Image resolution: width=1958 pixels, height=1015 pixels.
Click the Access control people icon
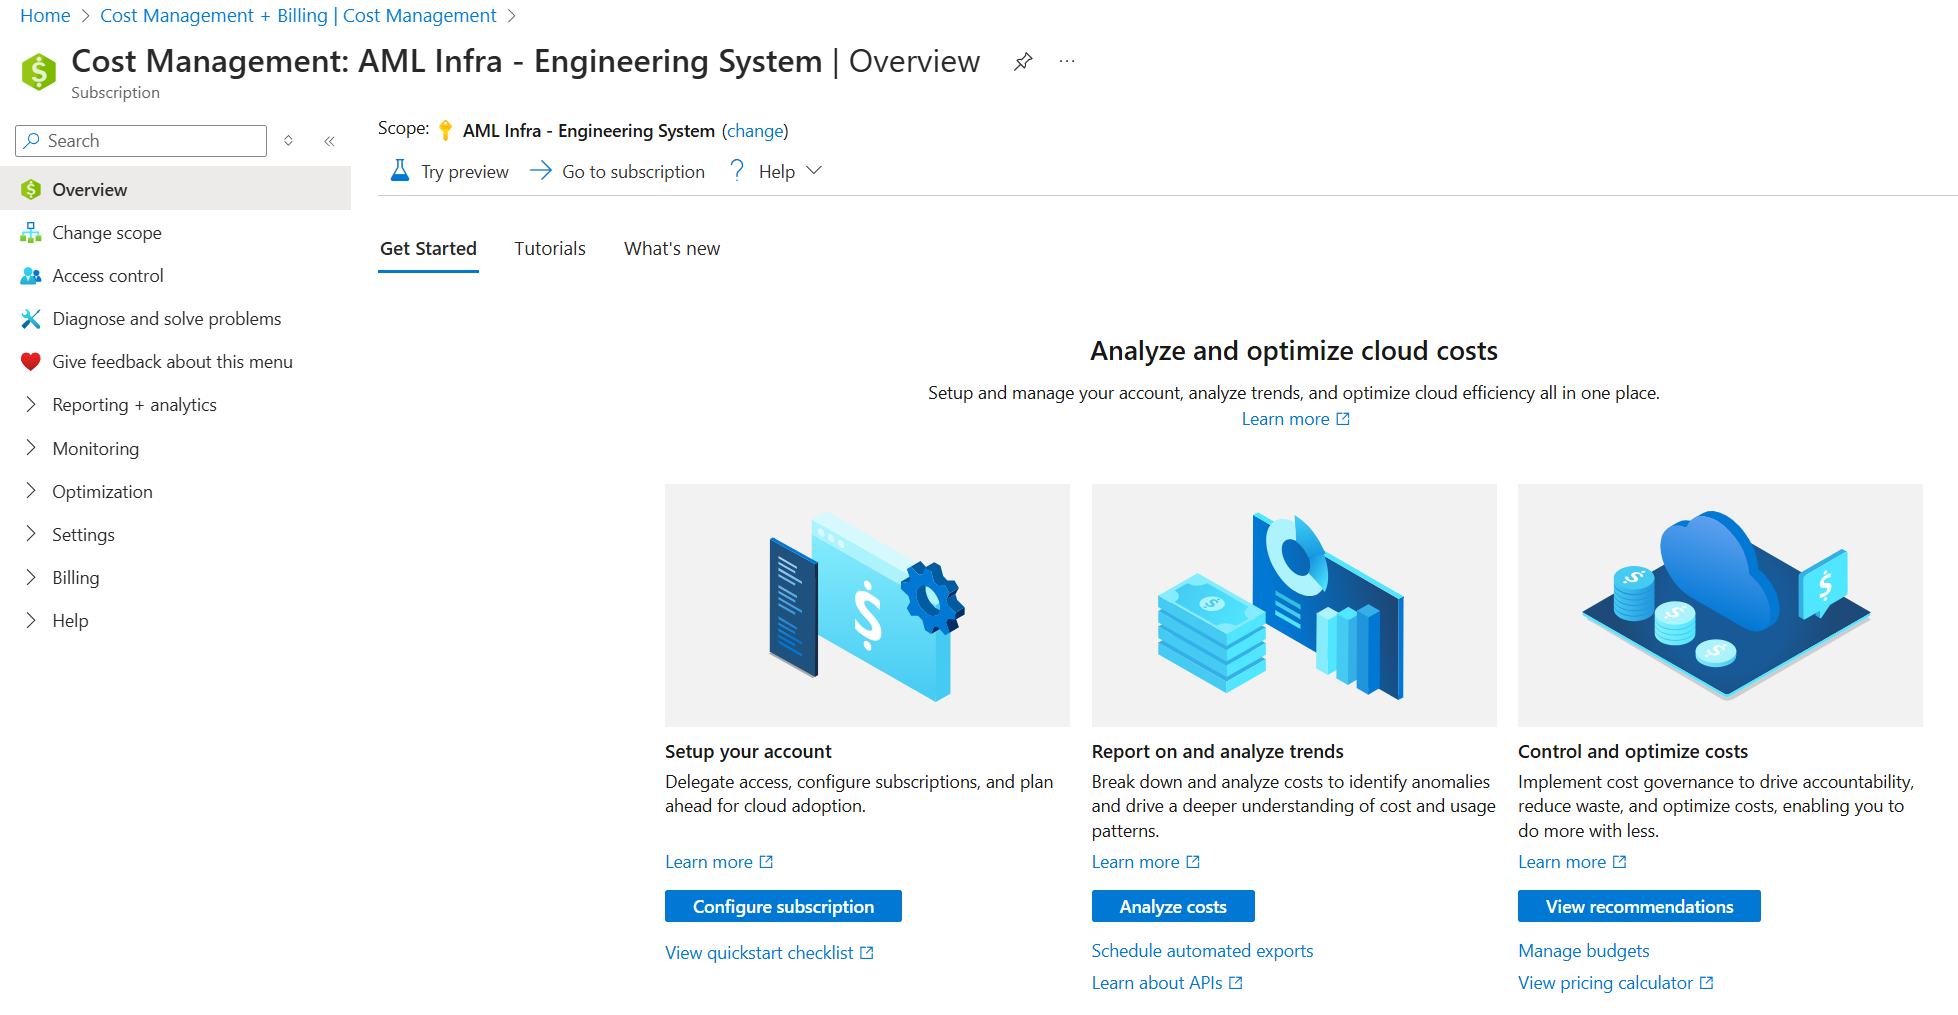click(x=31, y=275)
